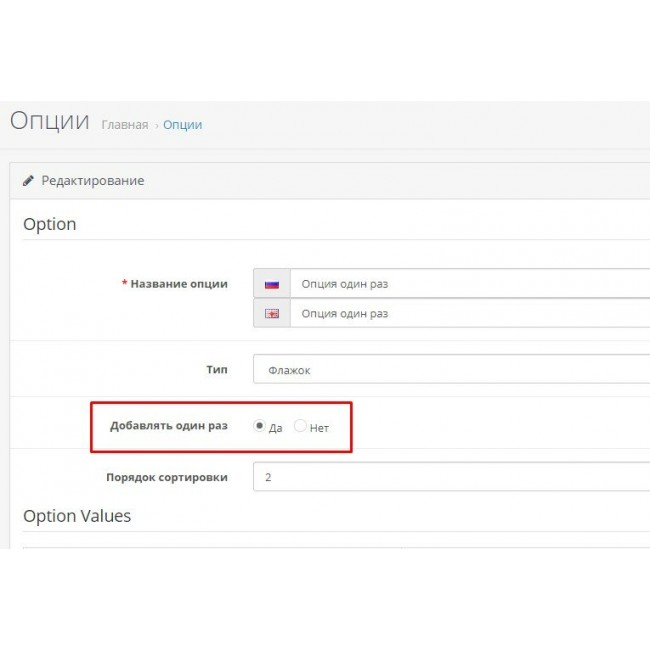
Task: Click the "Option" section heading
Action: coord(49,224)
